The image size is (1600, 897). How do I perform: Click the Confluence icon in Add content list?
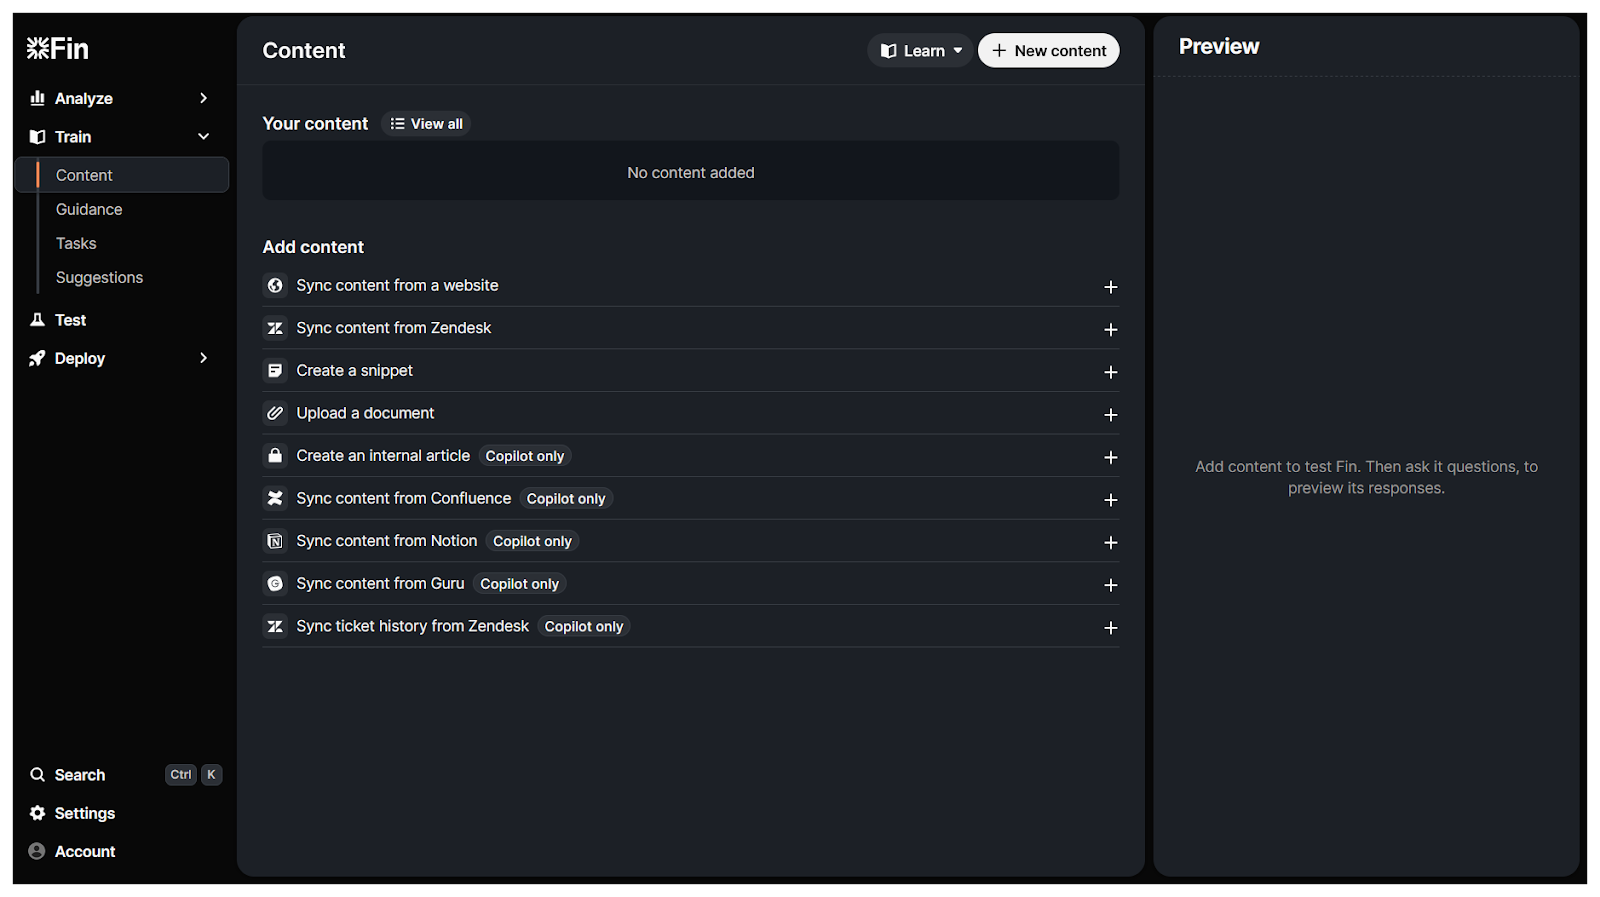[275, 498]
